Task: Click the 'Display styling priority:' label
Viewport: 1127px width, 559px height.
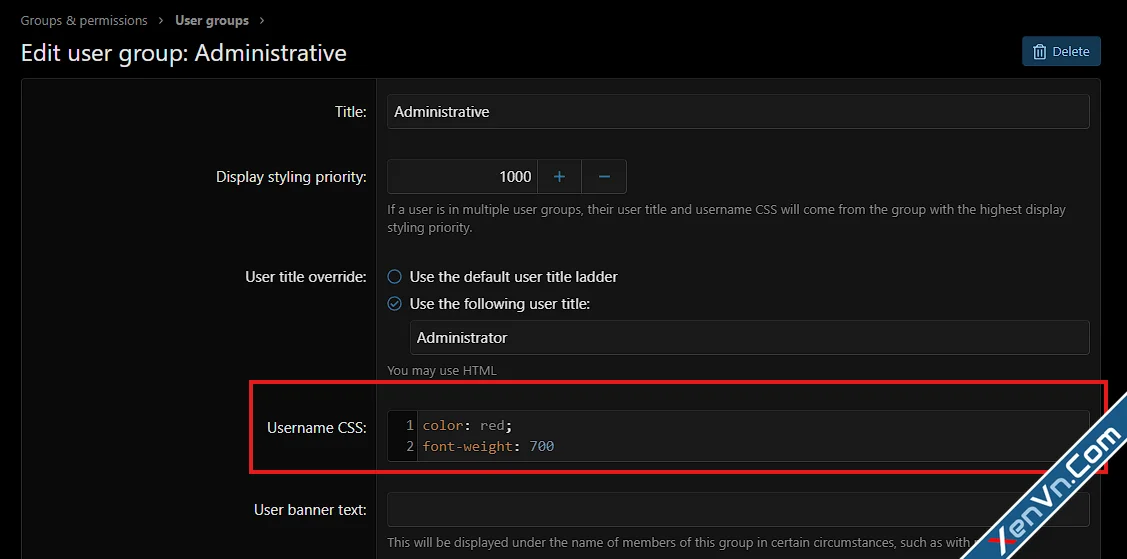Action: (291, 177)
